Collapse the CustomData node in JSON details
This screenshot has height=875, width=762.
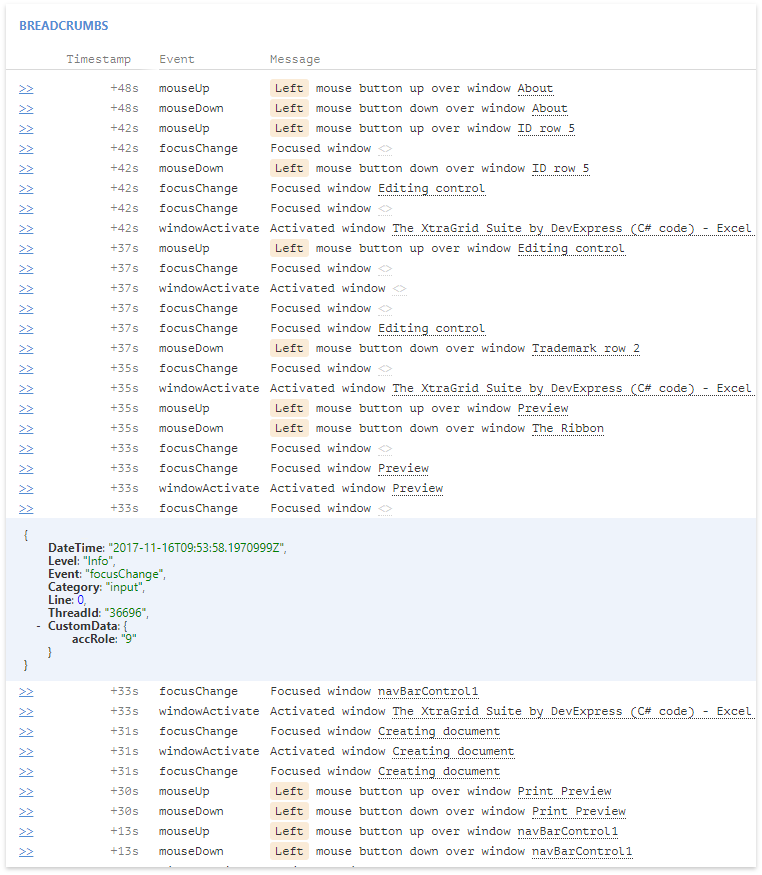pos(38,626)
